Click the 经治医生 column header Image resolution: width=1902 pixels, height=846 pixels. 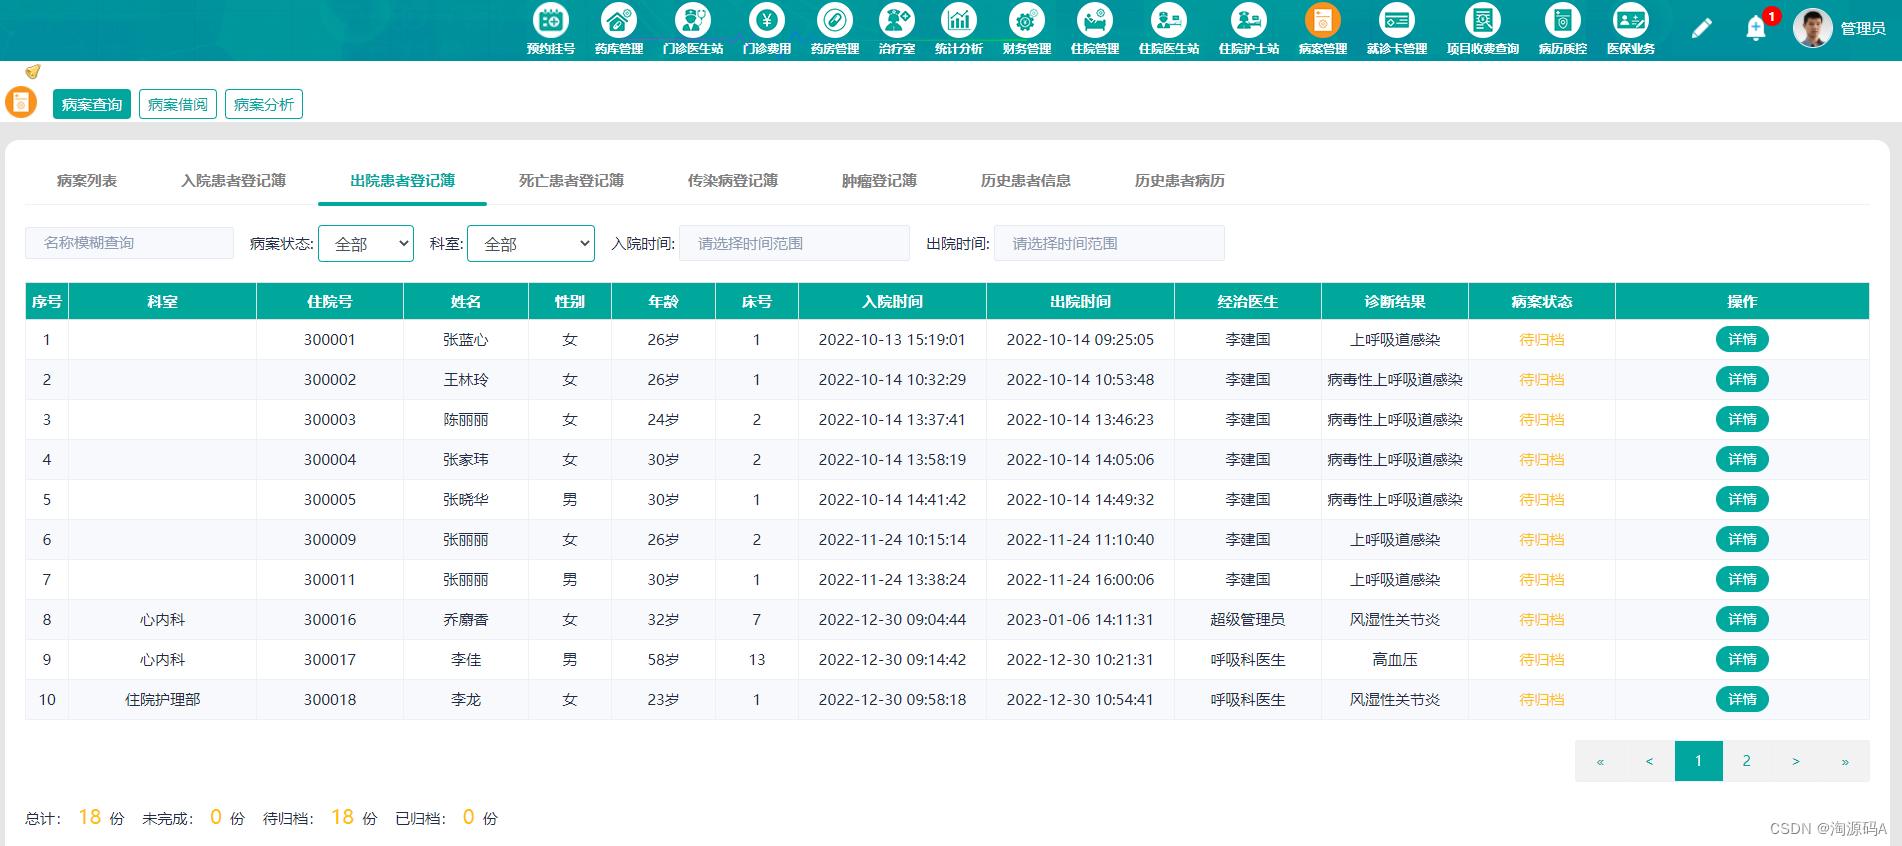[1247, 301]
